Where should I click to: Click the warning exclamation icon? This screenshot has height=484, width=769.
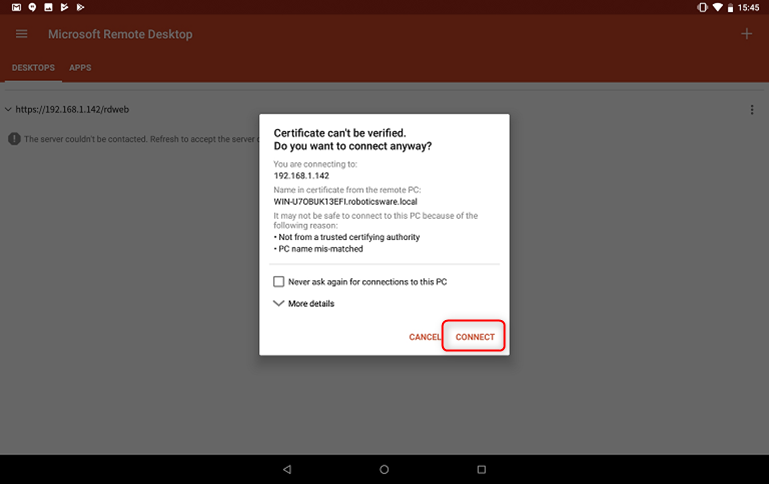(14, 139)
